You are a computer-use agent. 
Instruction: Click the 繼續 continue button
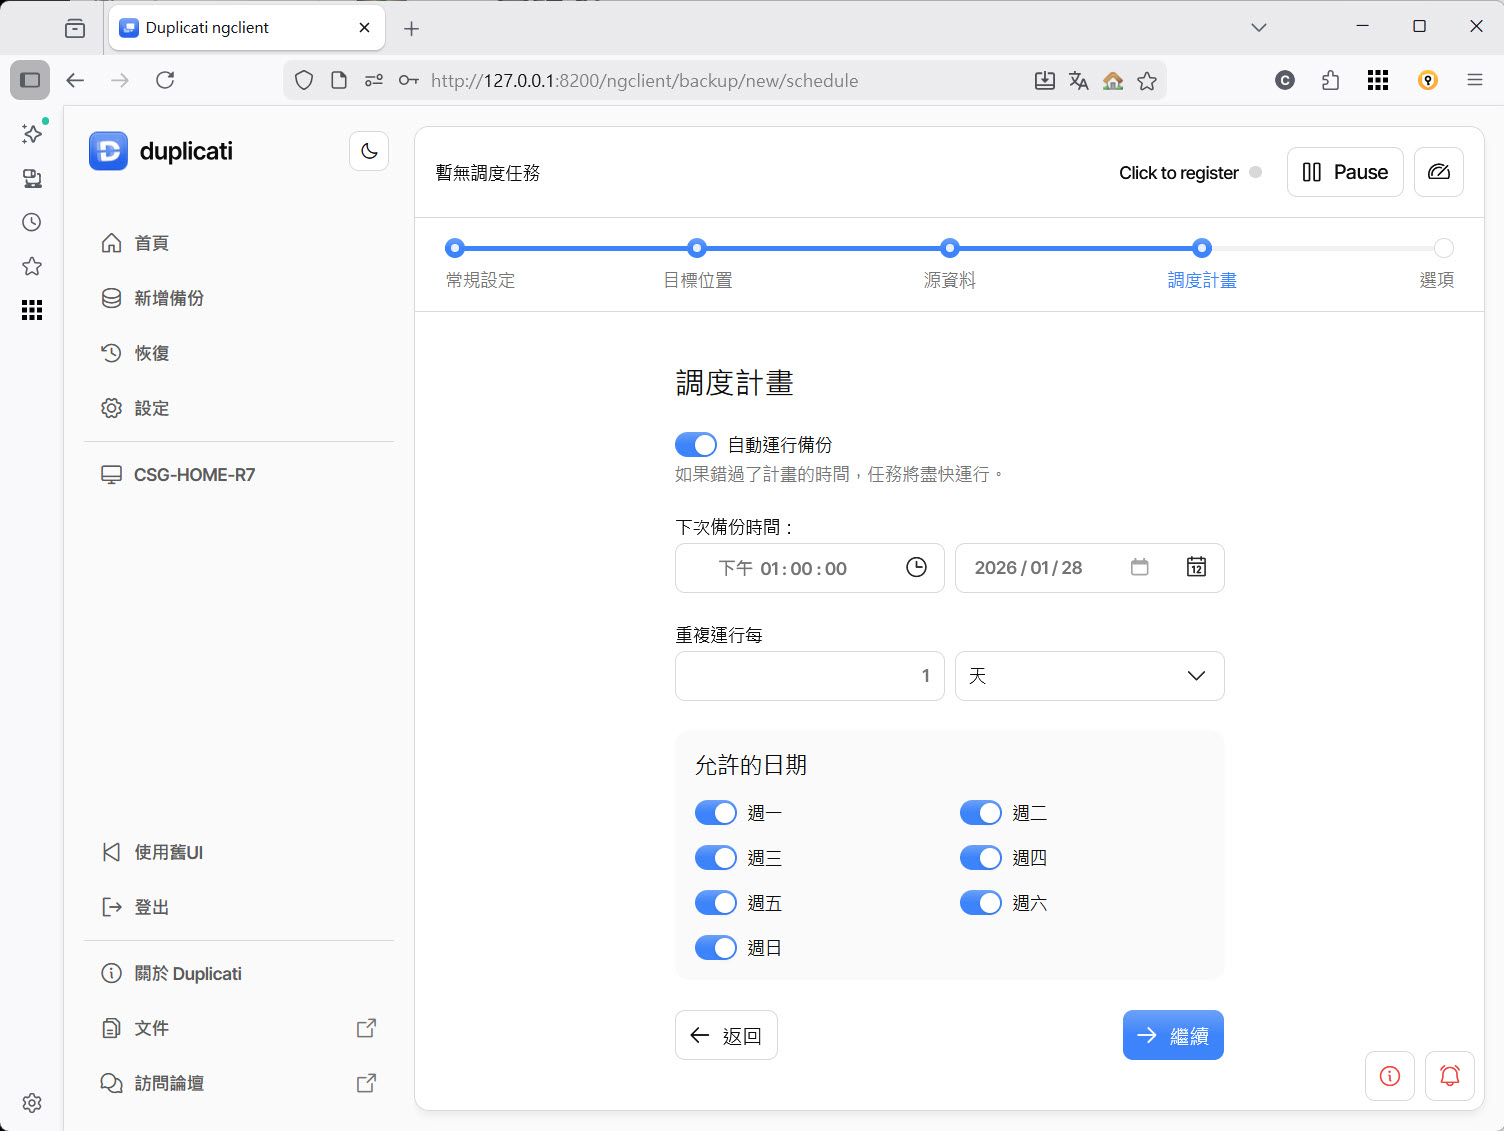click(1173, 1035)
